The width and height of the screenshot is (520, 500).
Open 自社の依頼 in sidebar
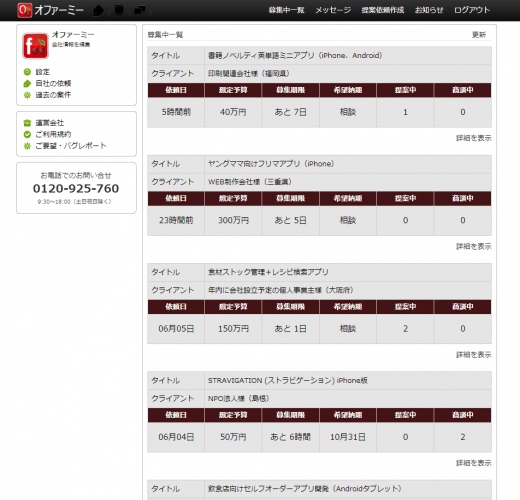tap(53, 83)
